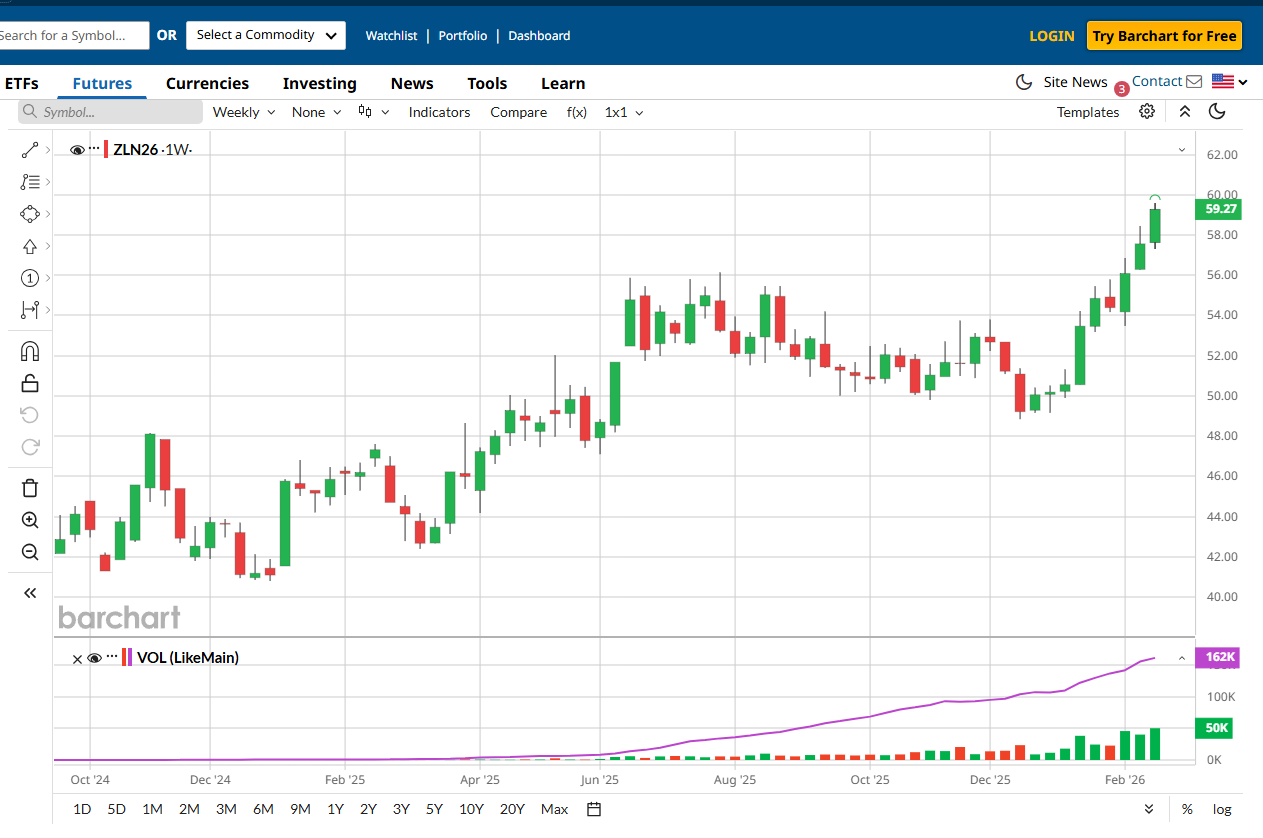The width and height of the screenshot is (1263, 838).
Task: Collapse the left drawing toolbar
Action: pyautogui.click(x=30, y=593)
